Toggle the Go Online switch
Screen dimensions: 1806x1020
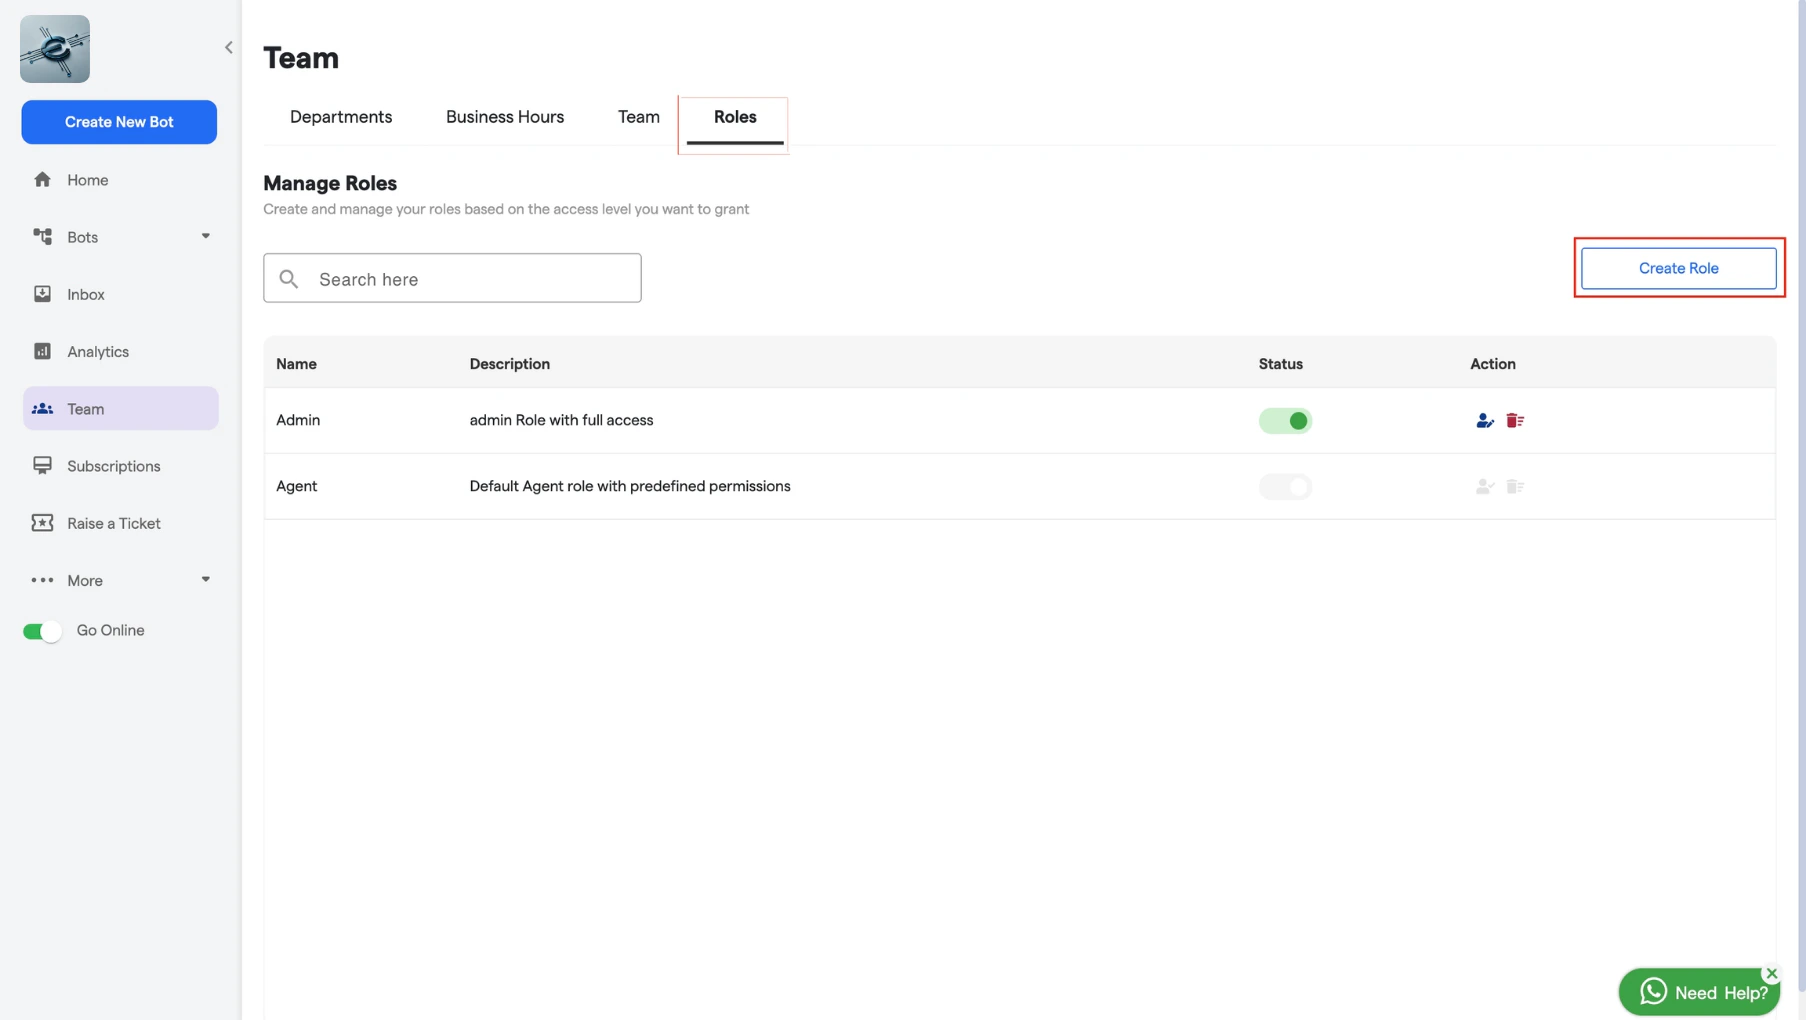[x=42, y=631]
